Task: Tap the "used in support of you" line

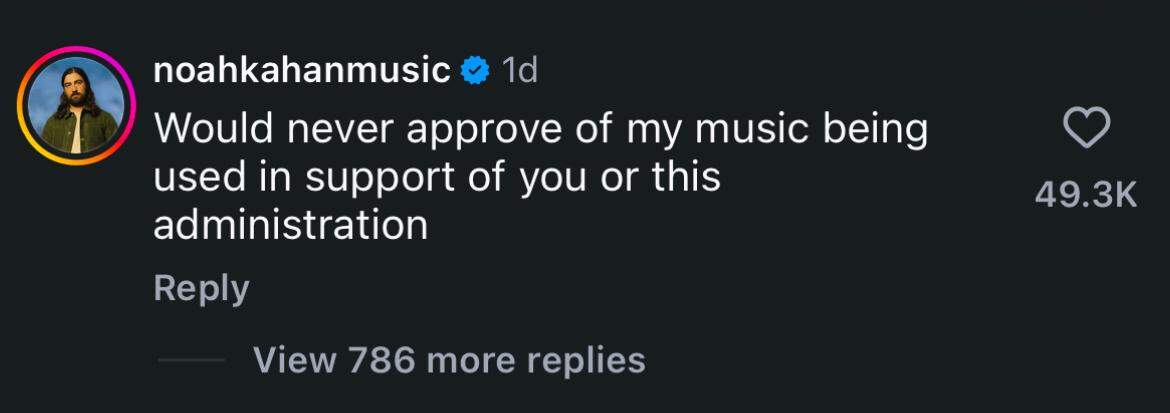Action: pos(437,178)
